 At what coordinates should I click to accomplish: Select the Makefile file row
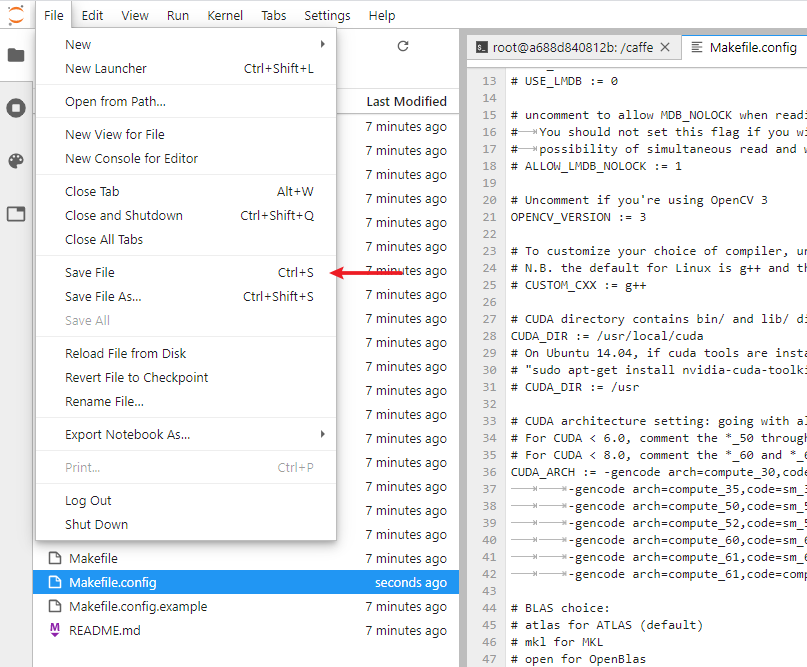[x=246, y=558]
